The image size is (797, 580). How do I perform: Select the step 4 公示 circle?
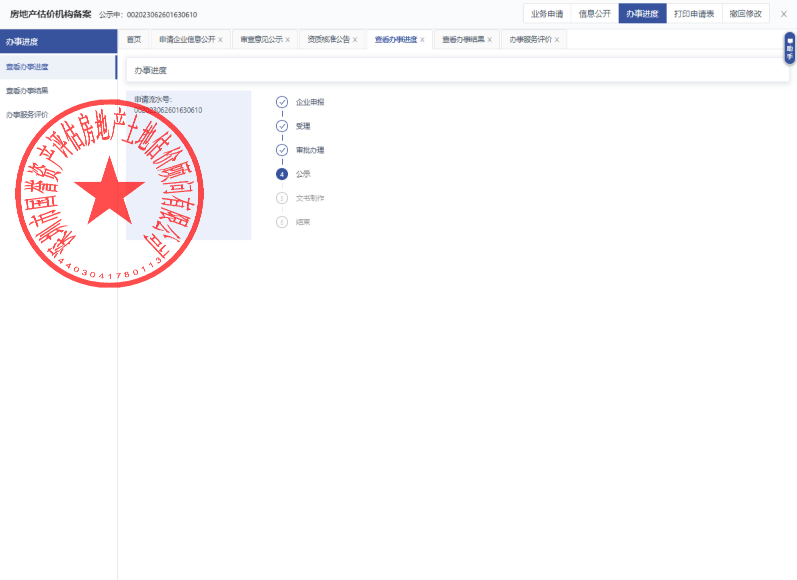click(282, 174)
